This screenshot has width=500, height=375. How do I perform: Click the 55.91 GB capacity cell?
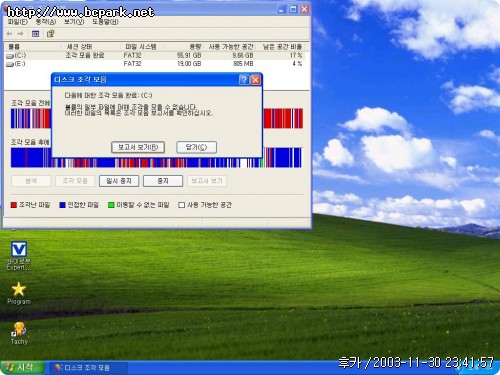pos(189,55)
